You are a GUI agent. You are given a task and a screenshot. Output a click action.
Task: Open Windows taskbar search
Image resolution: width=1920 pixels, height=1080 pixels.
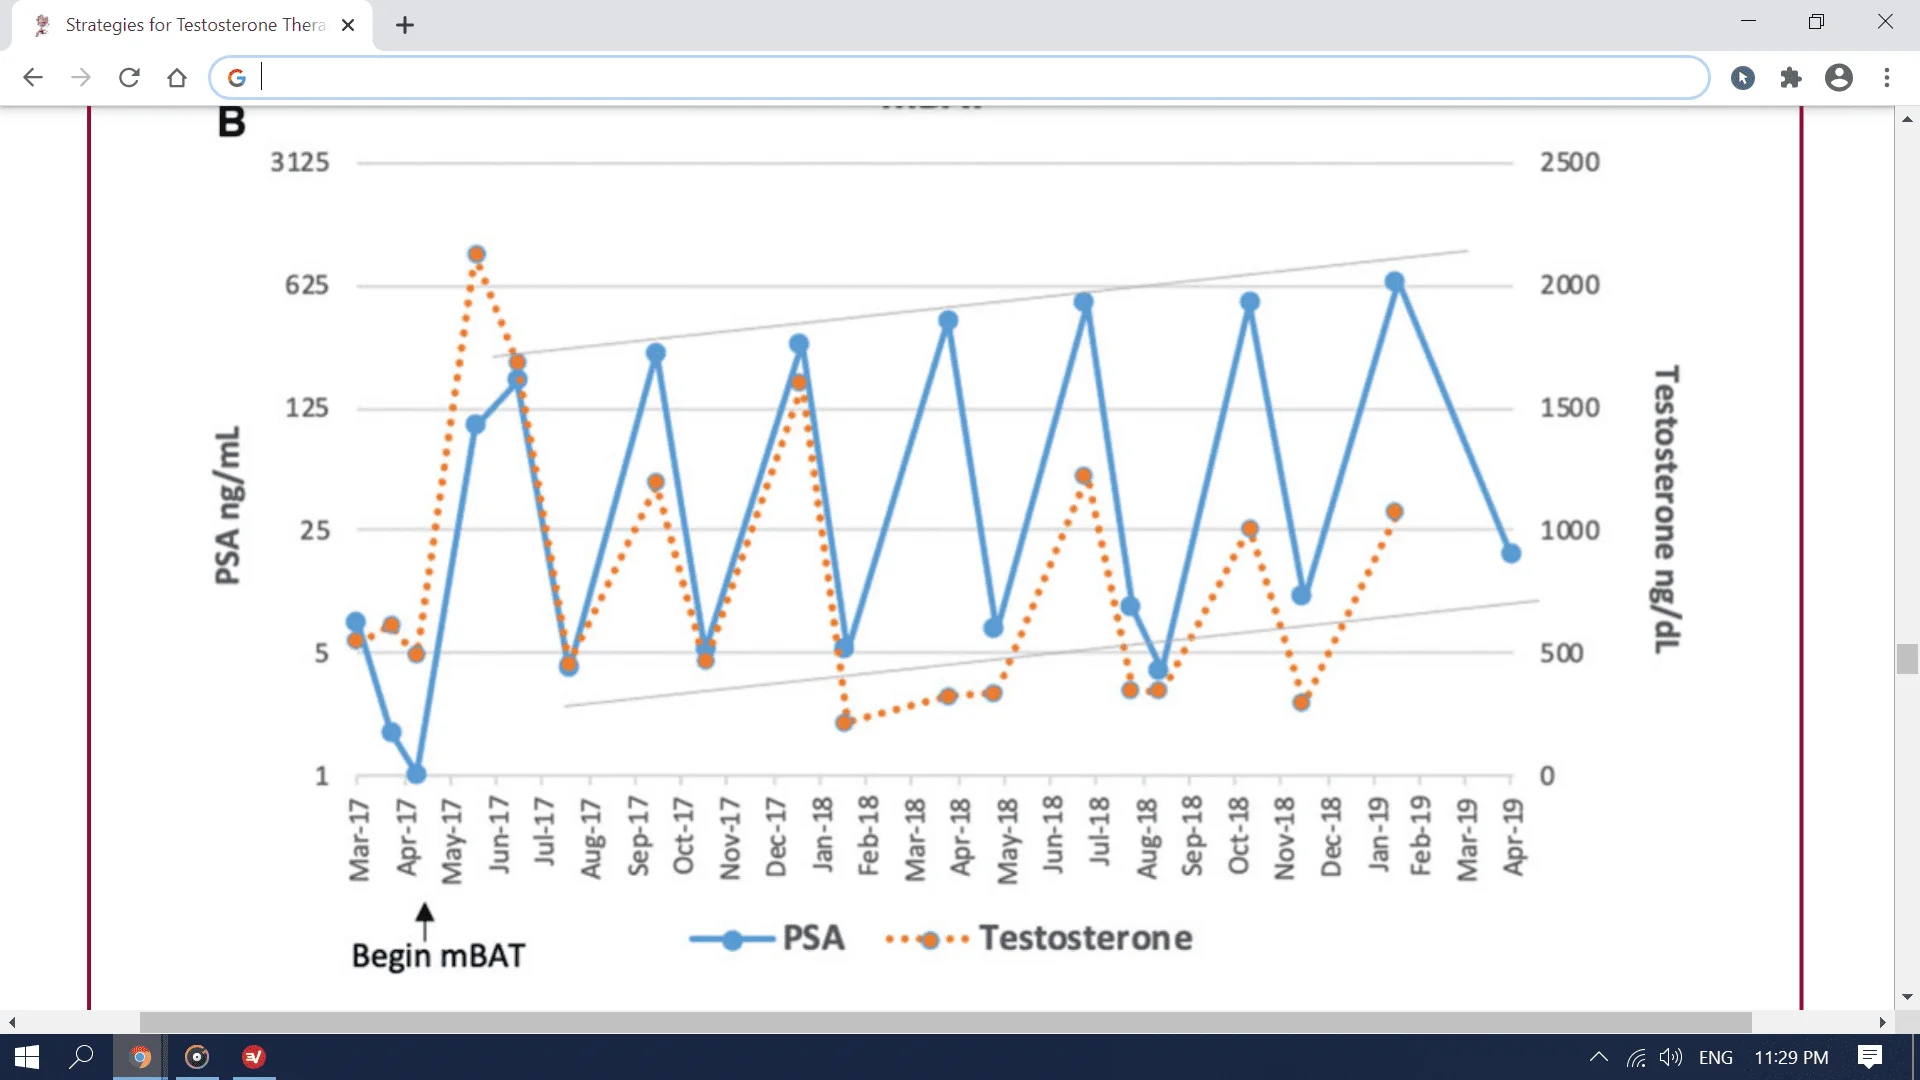(81, 1057)
